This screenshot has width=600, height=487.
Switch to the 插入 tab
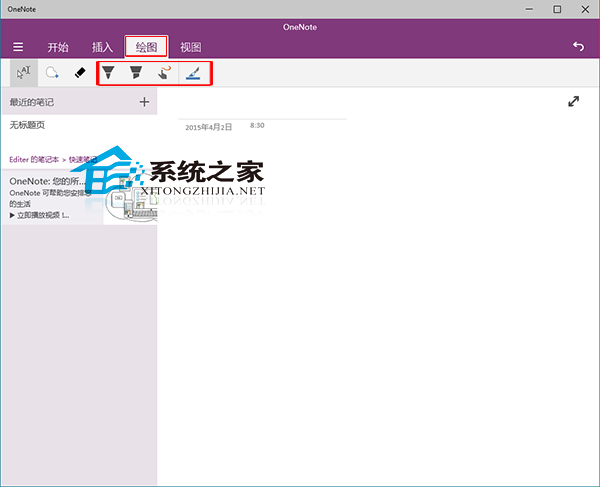tap(102, 47)
